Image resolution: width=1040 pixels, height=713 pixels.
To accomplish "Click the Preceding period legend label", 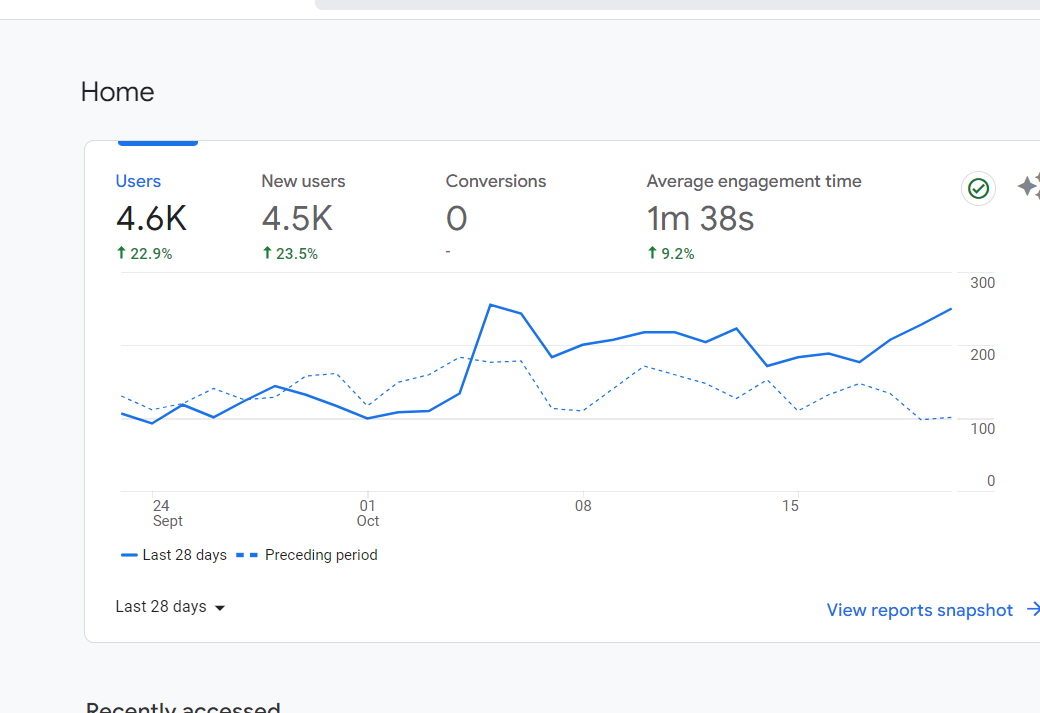I will (x=321, y=555).
